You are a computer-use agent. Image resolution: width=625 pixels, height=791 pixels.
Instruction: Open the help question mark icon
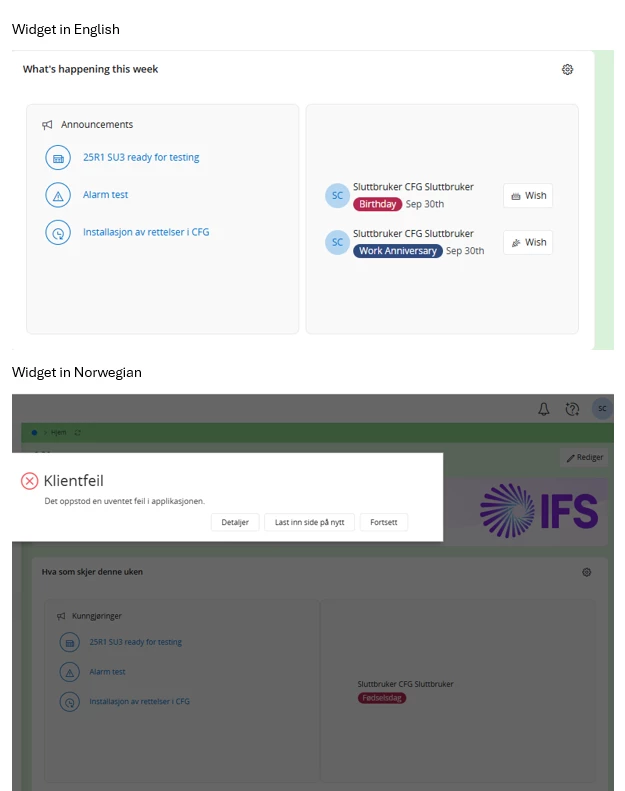(x=572, y=409)
